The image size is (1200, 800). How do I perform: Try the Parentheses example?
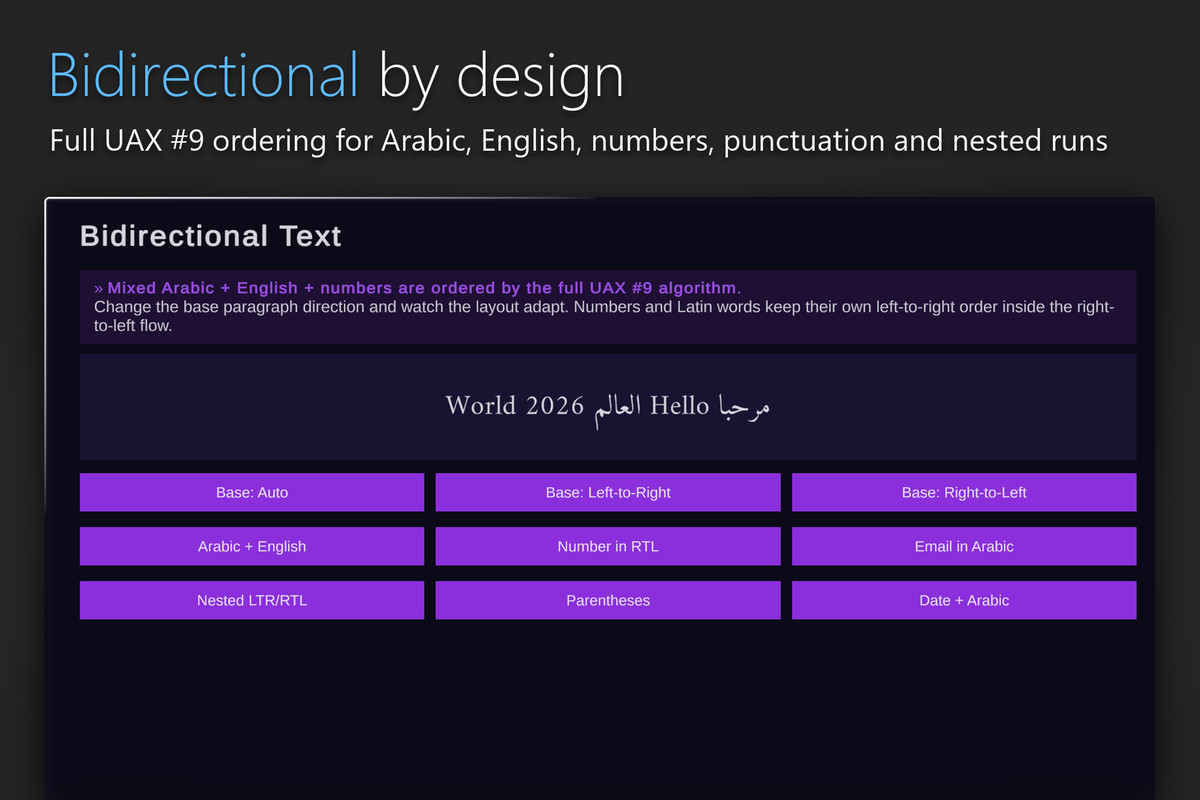[x=608, y=600]
